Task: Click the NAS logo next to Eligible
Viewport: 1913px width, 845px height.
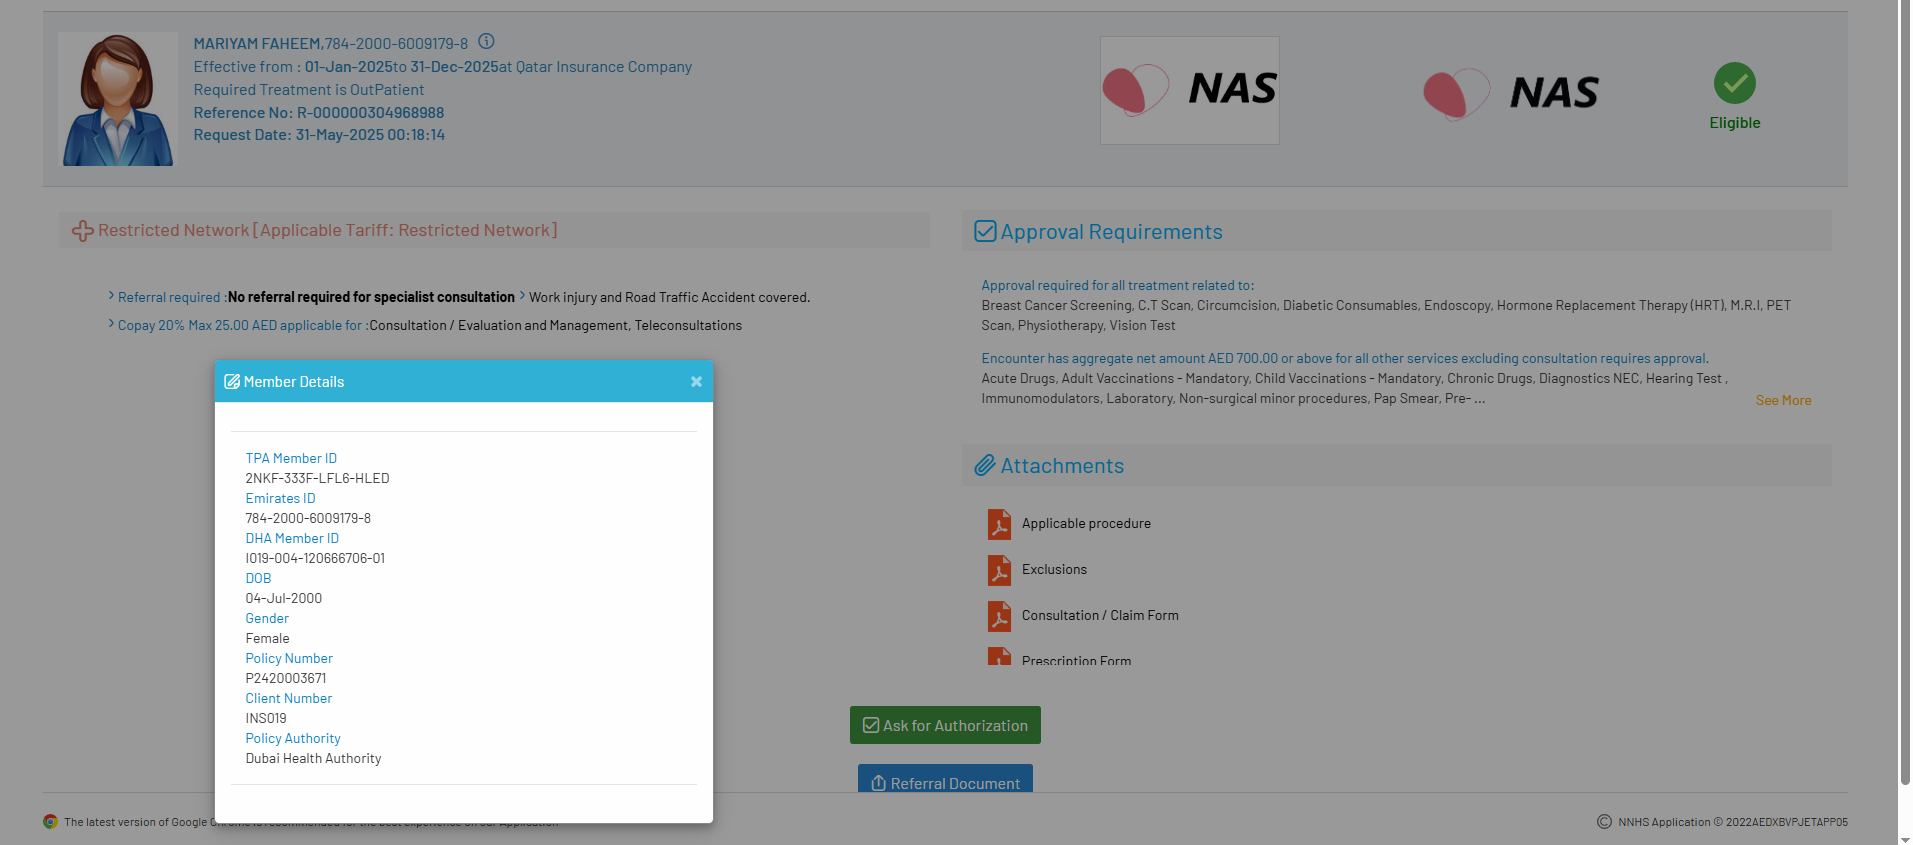Action: tap(1511, 94)
